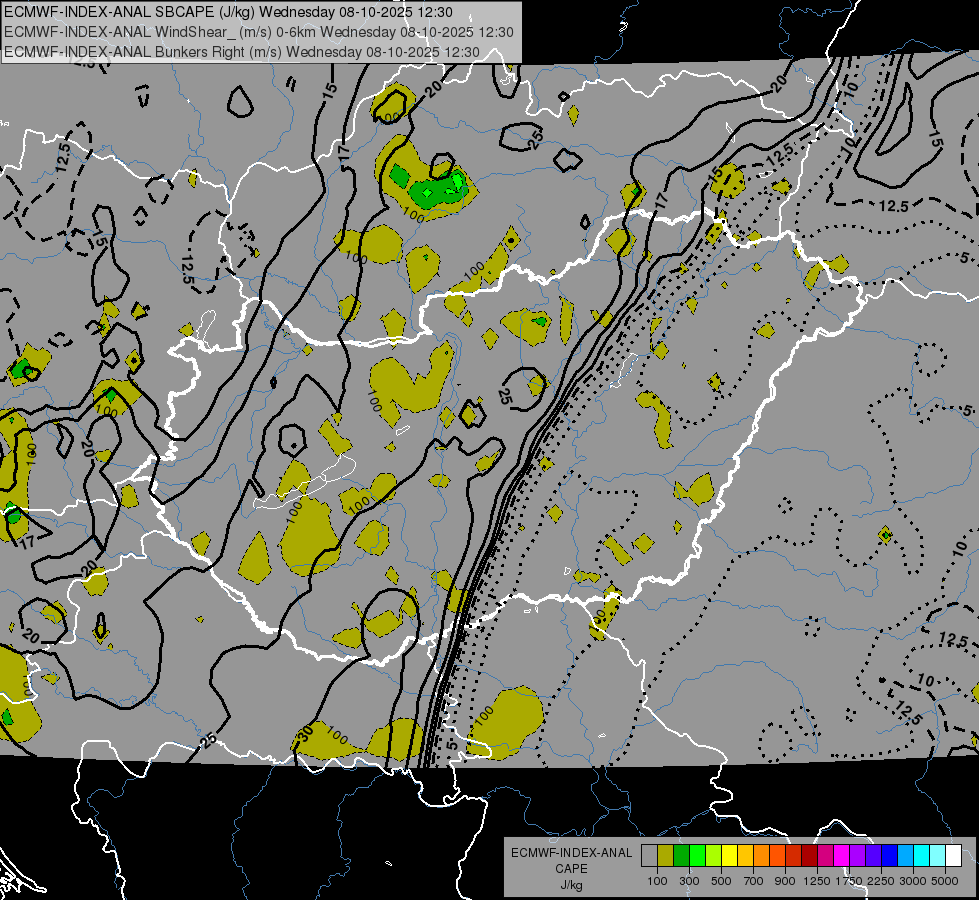Screen dimensions: 979x900
Task: Select the orange legend swatch
Action: point(761,856)
